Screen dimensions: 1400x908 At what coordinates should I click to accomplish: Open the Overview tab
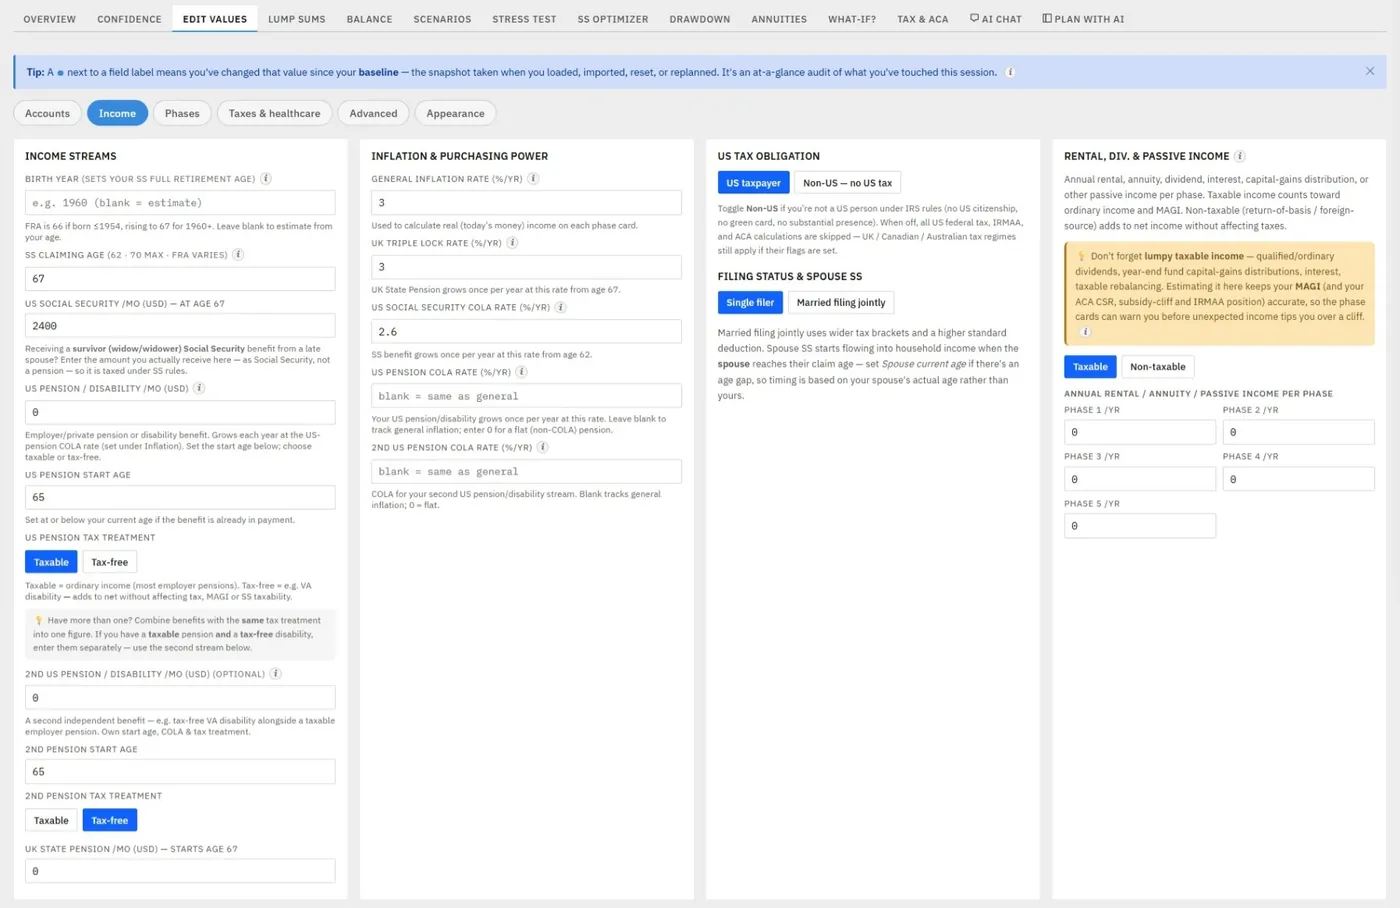[49, 19]
